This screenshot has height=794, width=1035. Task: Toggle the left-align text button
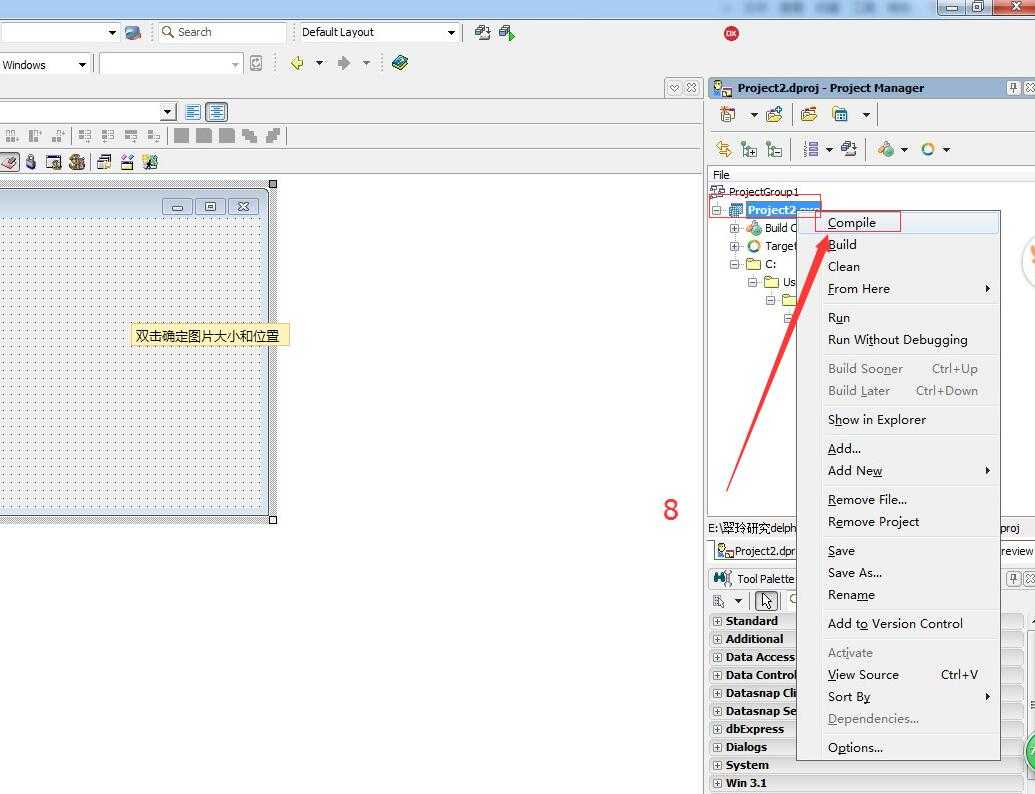click(x=193, y=112)
